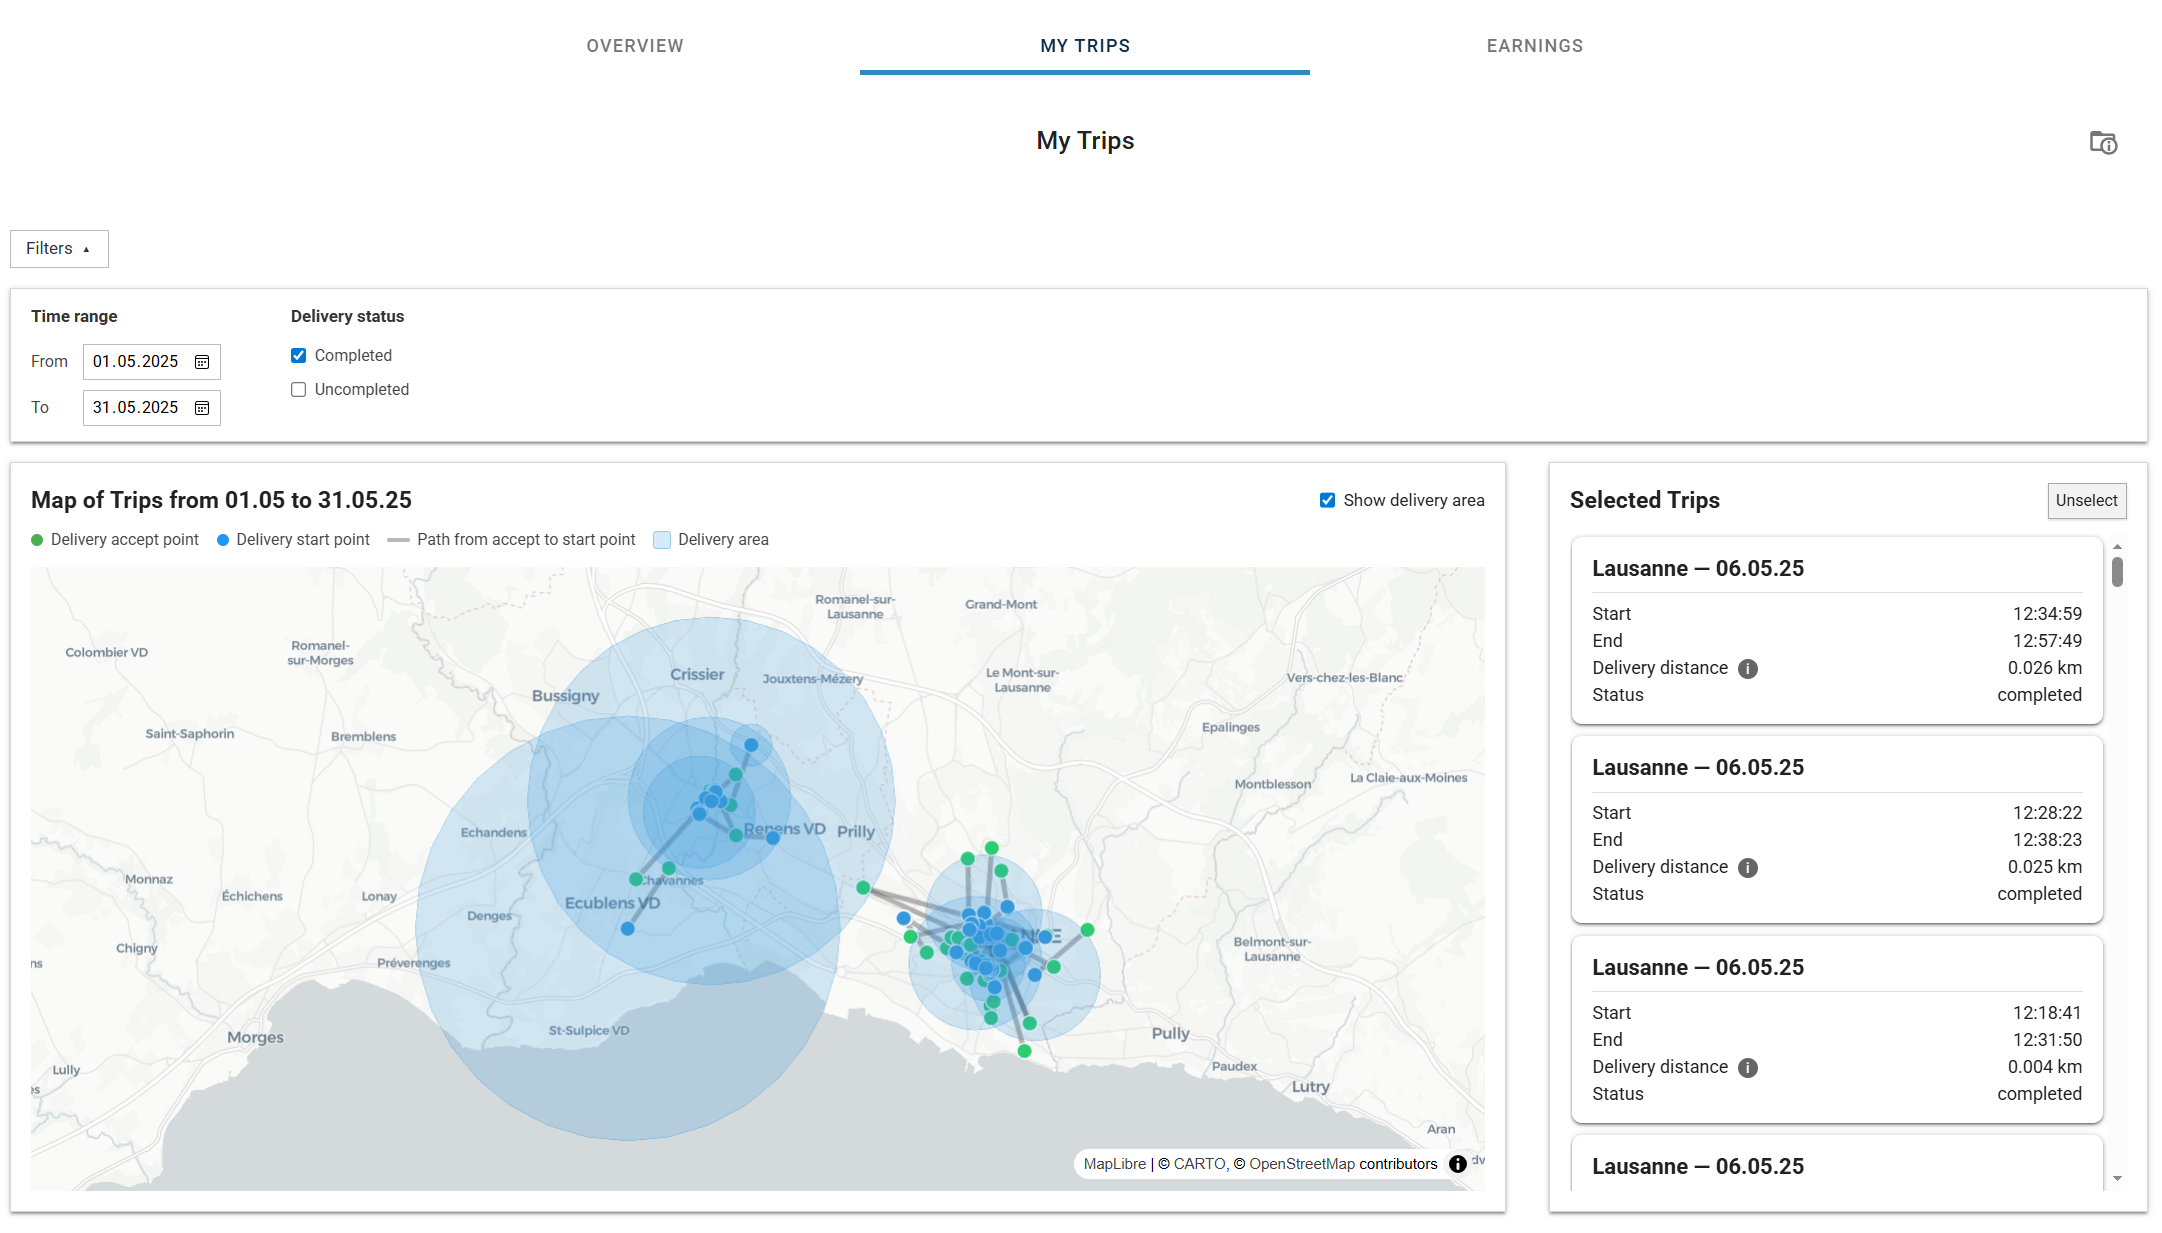Select the trip card starting 12:34:59
The image size is (2162, 1233).
coord(1837,631)
